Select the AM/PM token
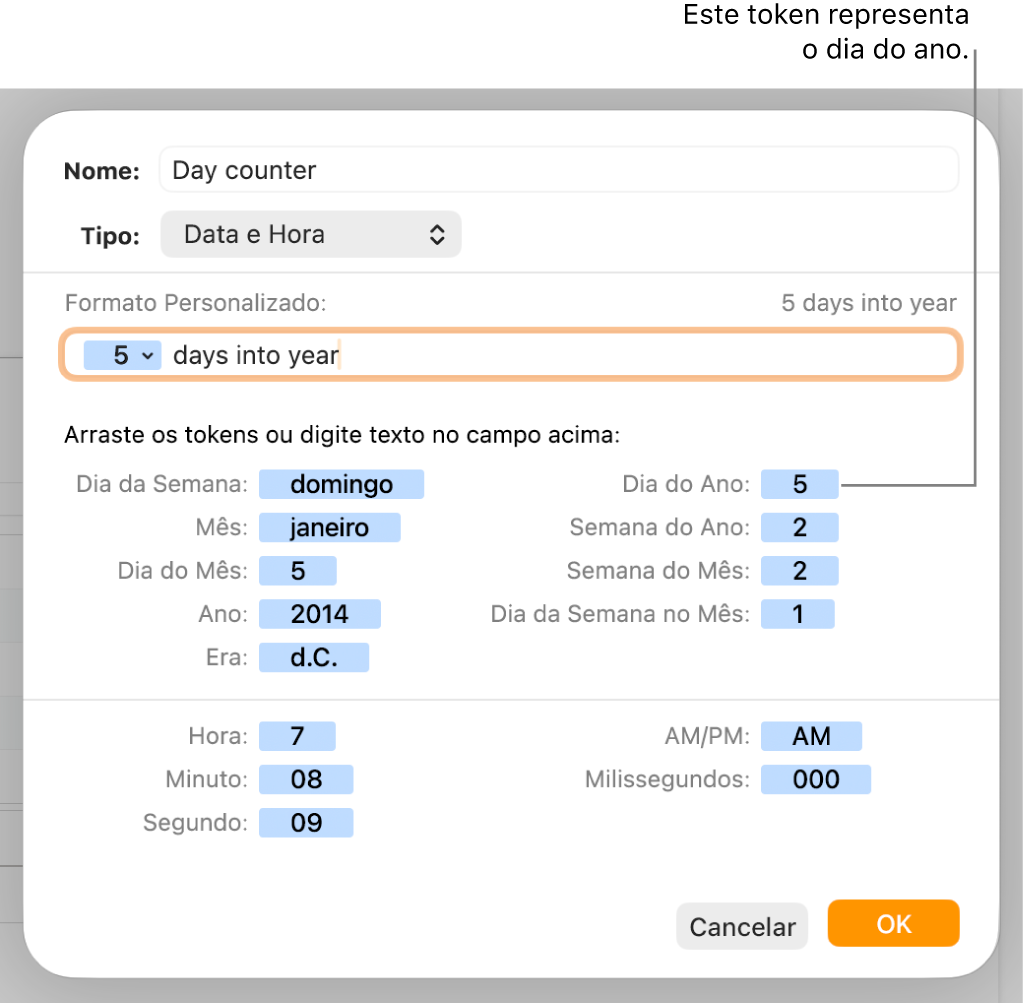The width and height of the screenshot is (1024, 1003). 811,736
